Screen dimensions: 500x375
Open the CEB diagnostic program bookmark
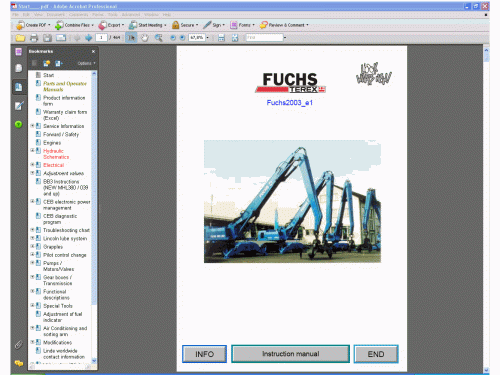pyautogui.click(x=60, y=219)
